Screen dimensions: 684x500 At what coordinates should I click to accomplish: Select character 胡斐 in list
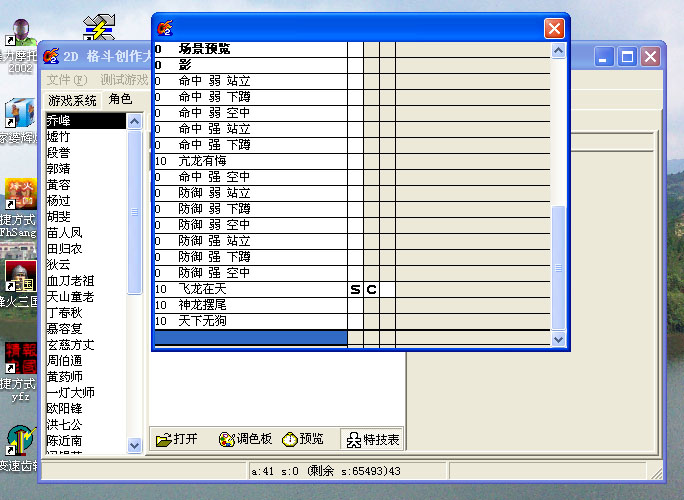click(86, 217)
